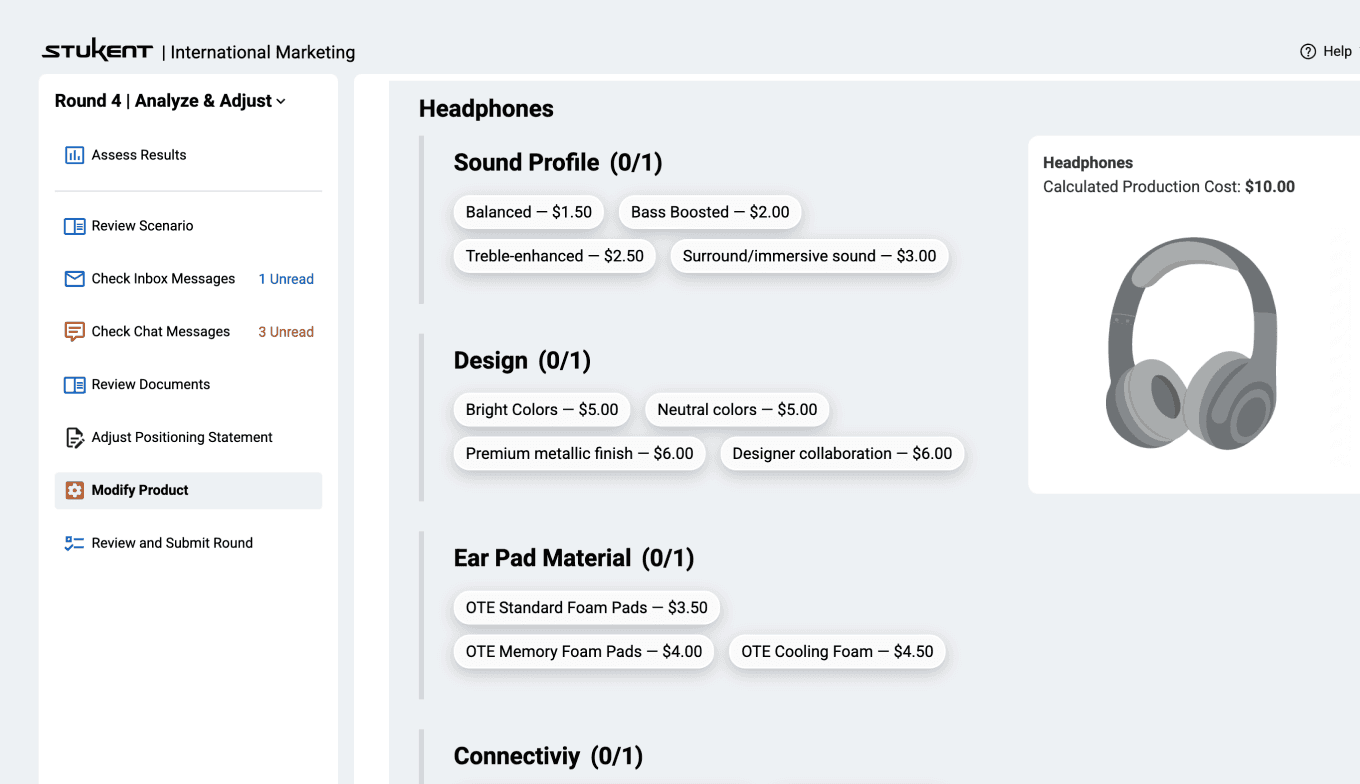
Task: Click the inbox envelope icon
Action: point(74,279)
